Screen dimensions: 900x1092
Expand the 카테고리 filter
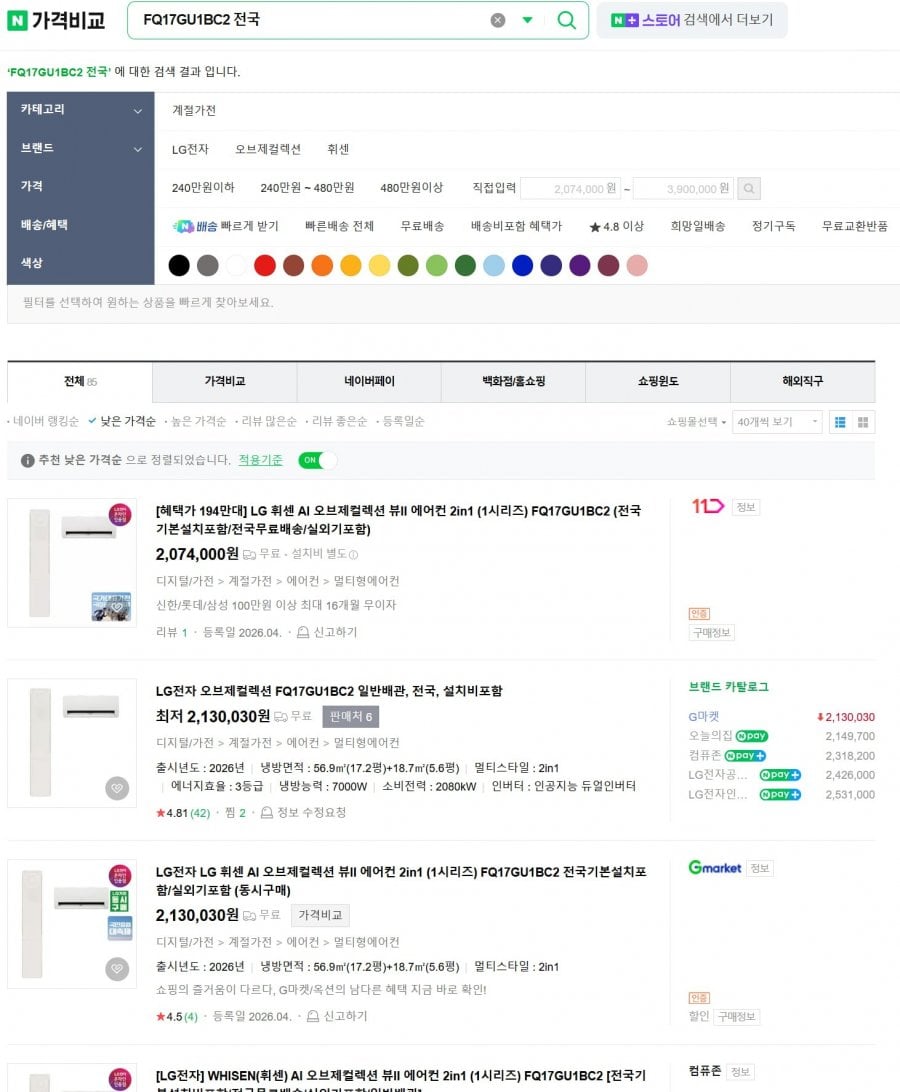click(x=81, y=110)
